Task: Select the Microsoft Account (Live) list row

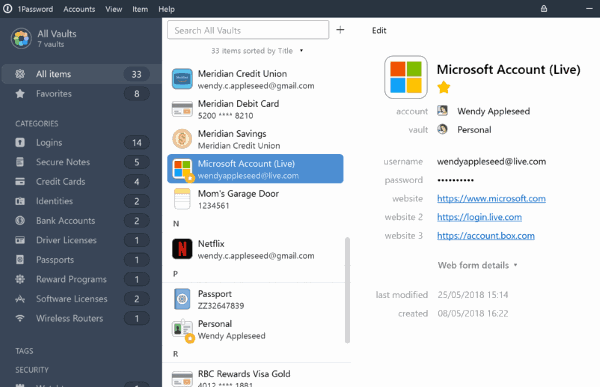Action: tap(255, 169)
